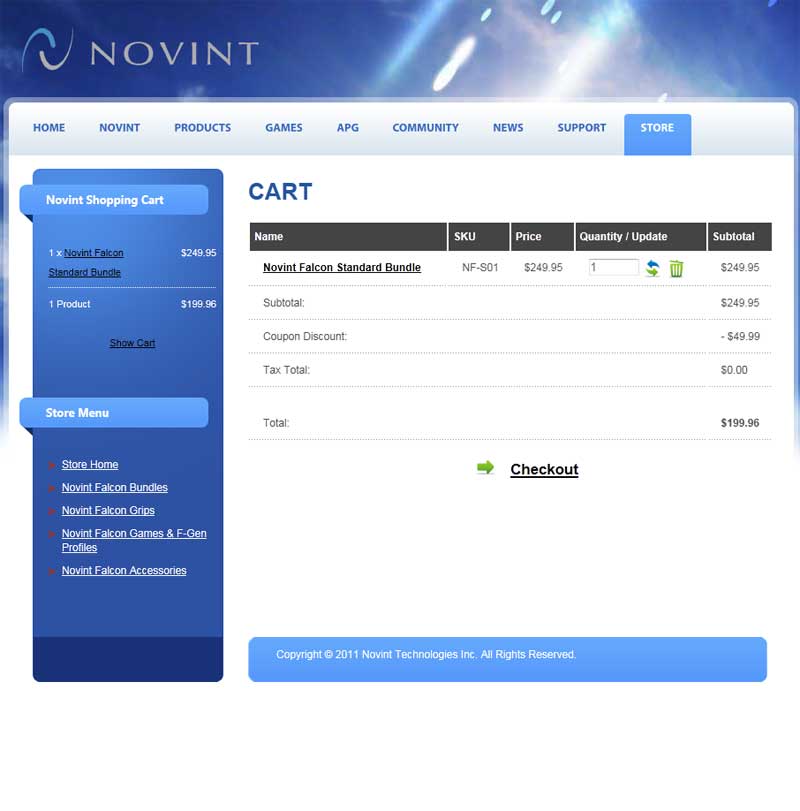Viewport: 800px width, 811px height.
Task: Click the Show Cart link
Action: pyautogui.click(x=132, y=343)
